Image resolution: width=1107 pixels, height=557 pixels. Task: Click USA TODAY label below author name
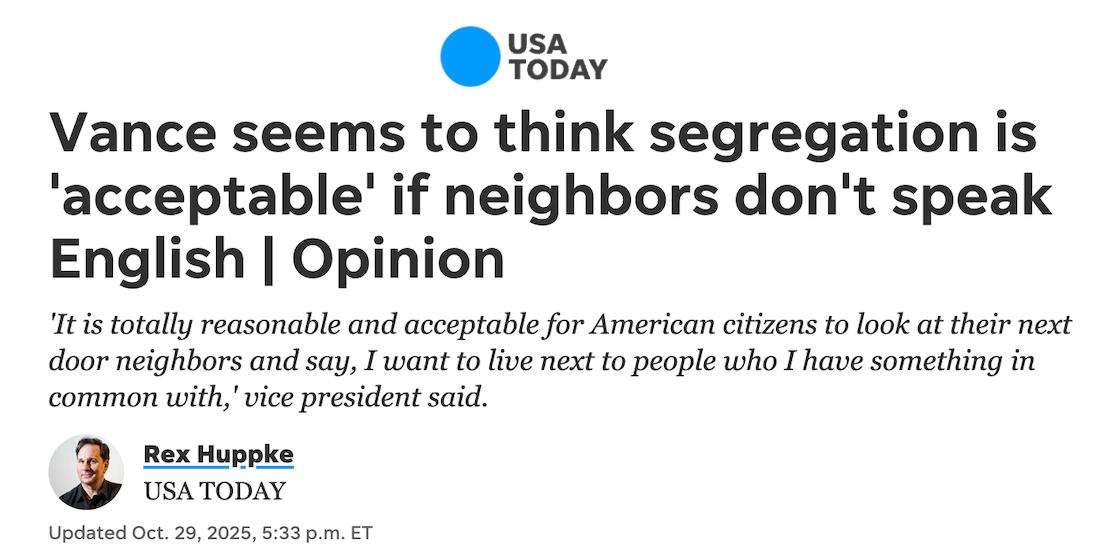tap(214, 491)
